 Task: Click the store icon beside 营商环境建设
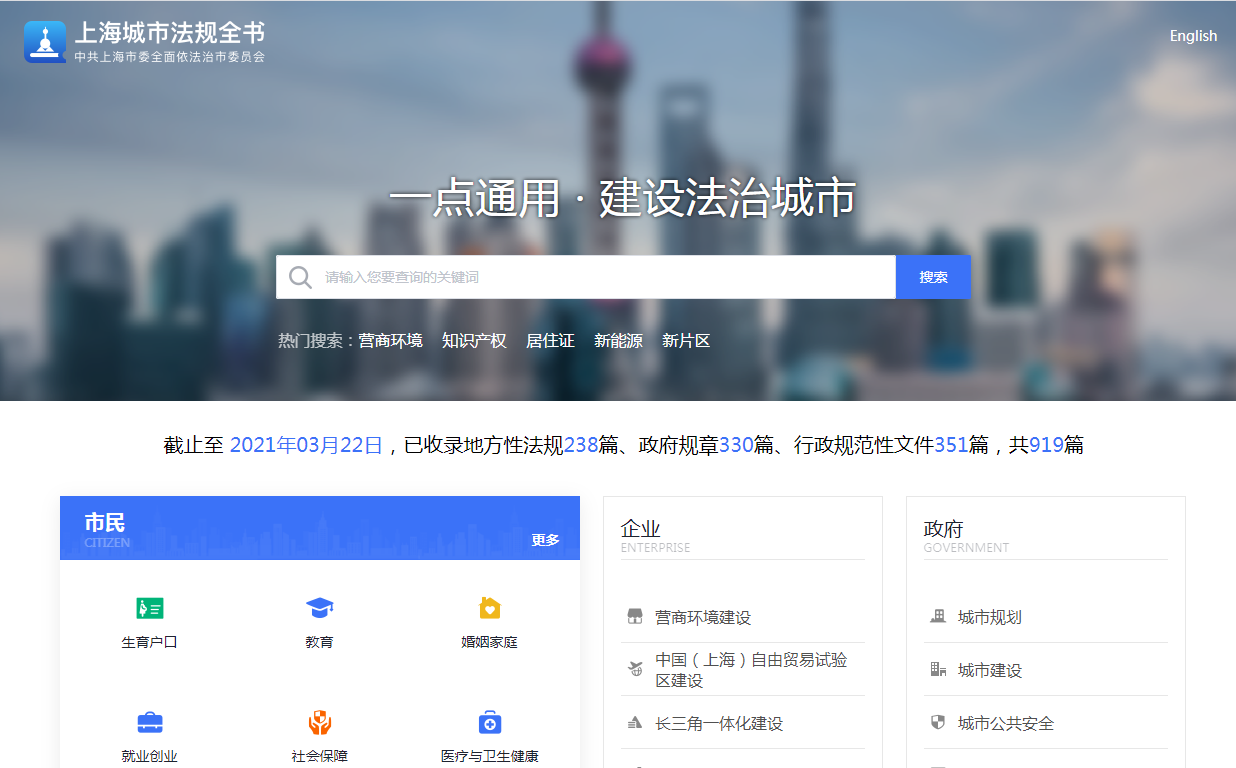pyautogui.click(x=634, y=617)
